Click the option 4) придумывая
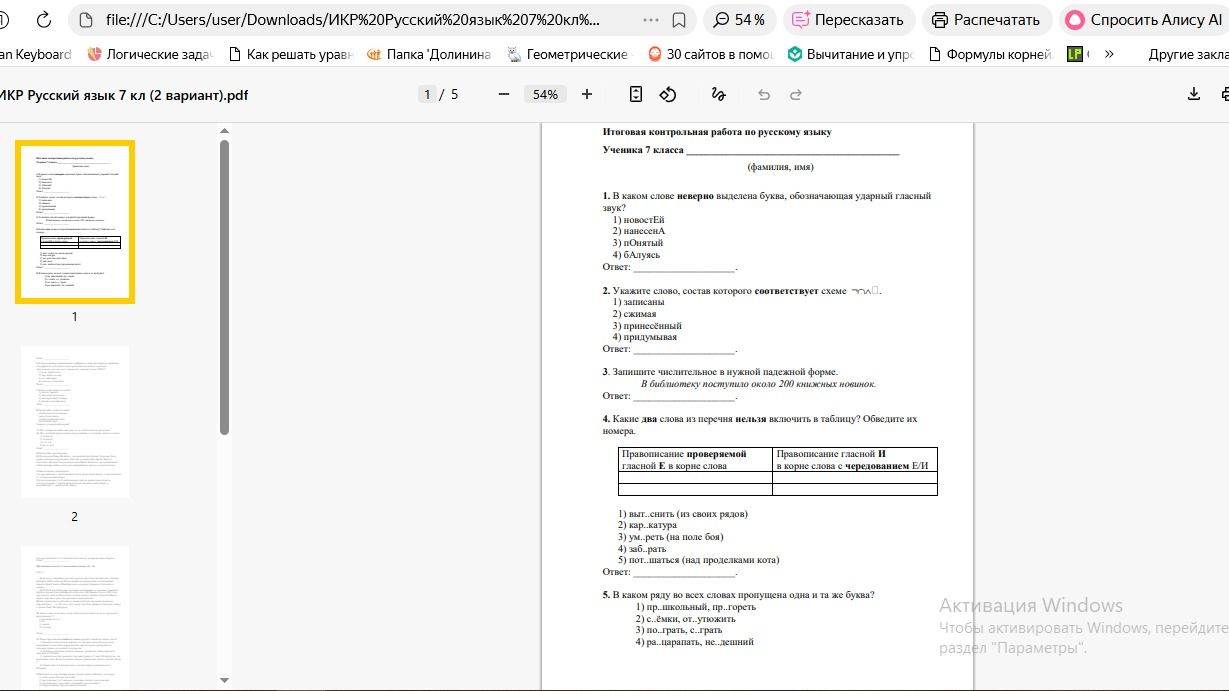 pos(645,337)
